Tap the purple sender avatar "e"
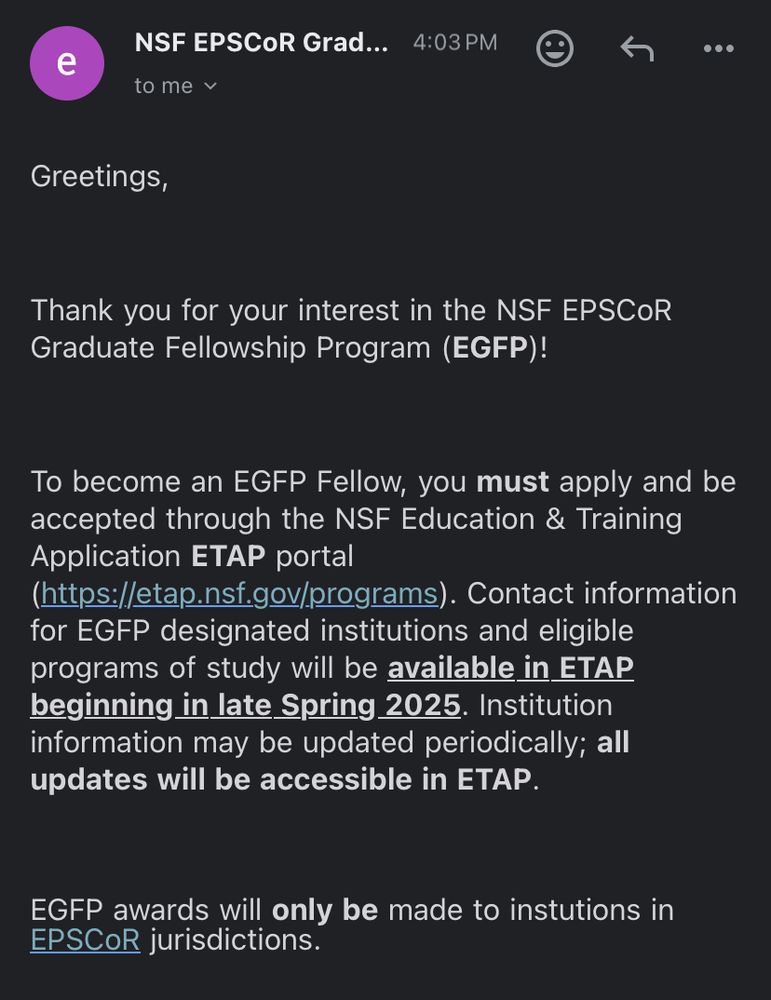The image size is (771, 1000). [67, 63]
